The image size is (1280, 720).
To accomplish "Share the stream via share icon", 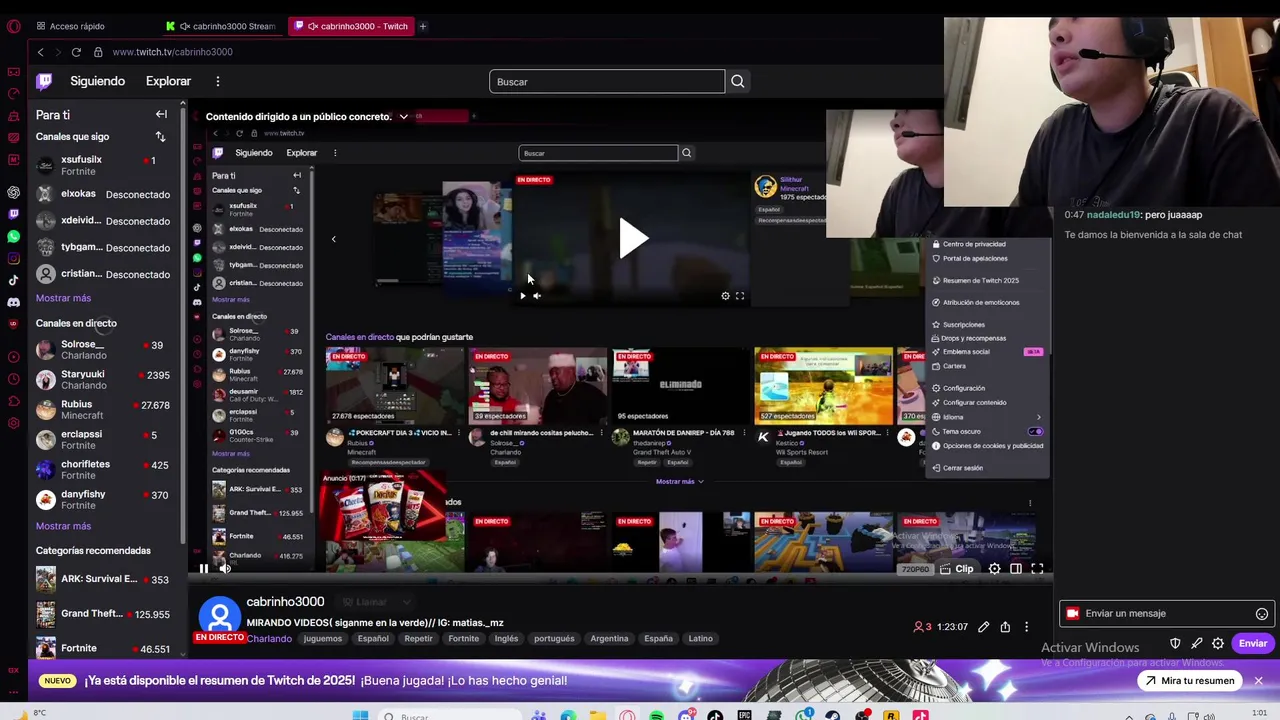I will [1005, 627].
